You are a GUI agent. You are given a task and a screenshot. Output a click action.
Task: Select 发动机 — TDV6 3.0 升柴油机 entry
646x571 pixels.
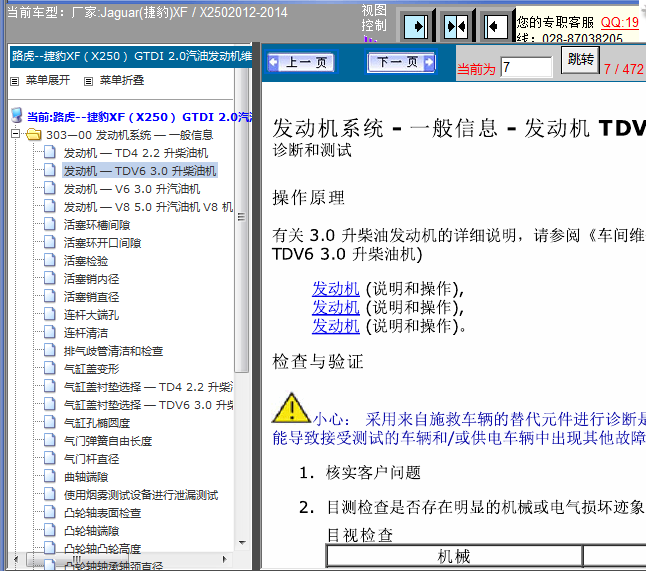click(x=140, y=171)
